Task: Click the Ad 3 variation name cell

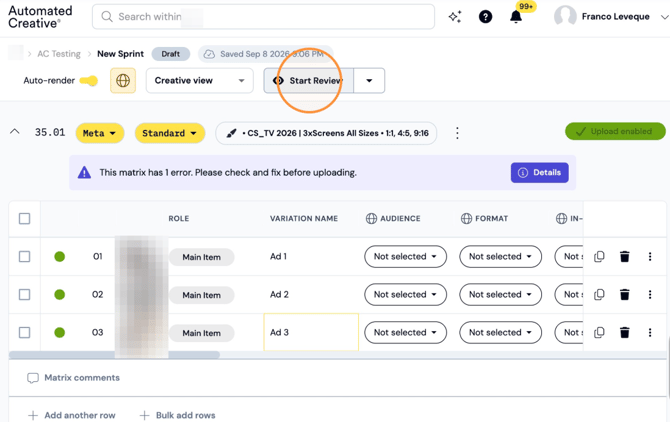Action: click(311, 332)
